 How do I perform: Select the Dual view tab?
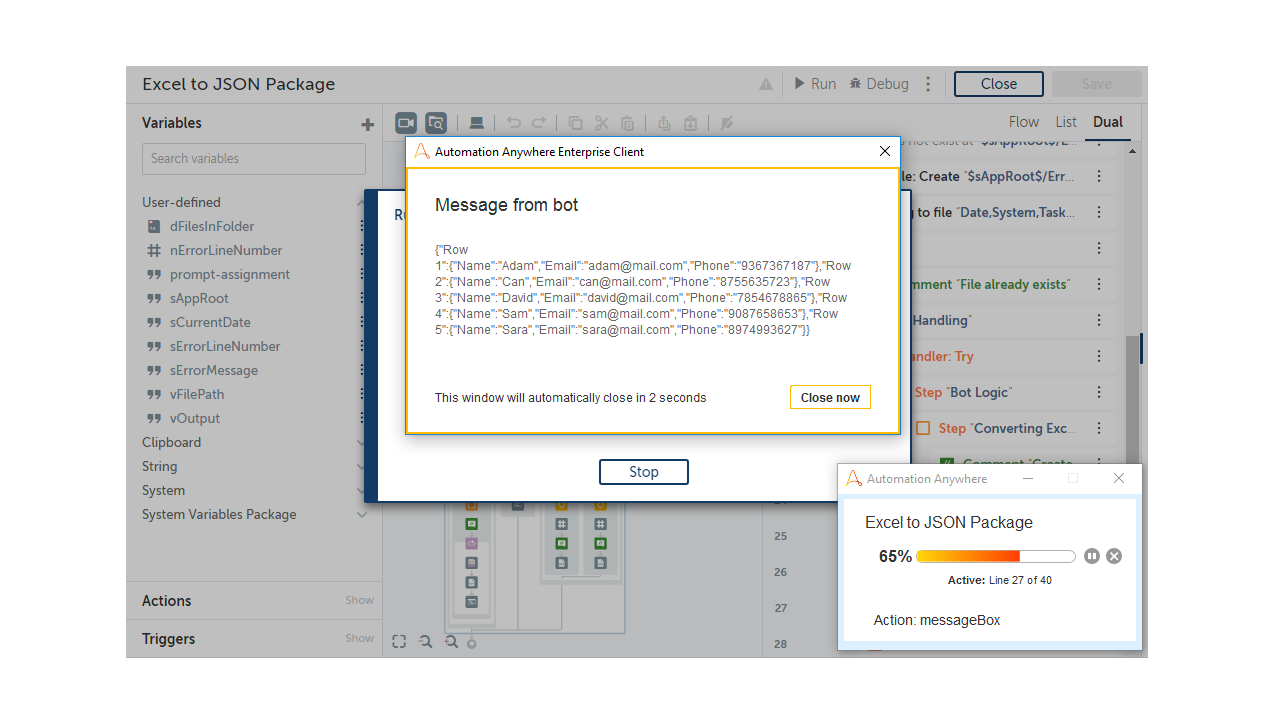(x=1108, y=122)
